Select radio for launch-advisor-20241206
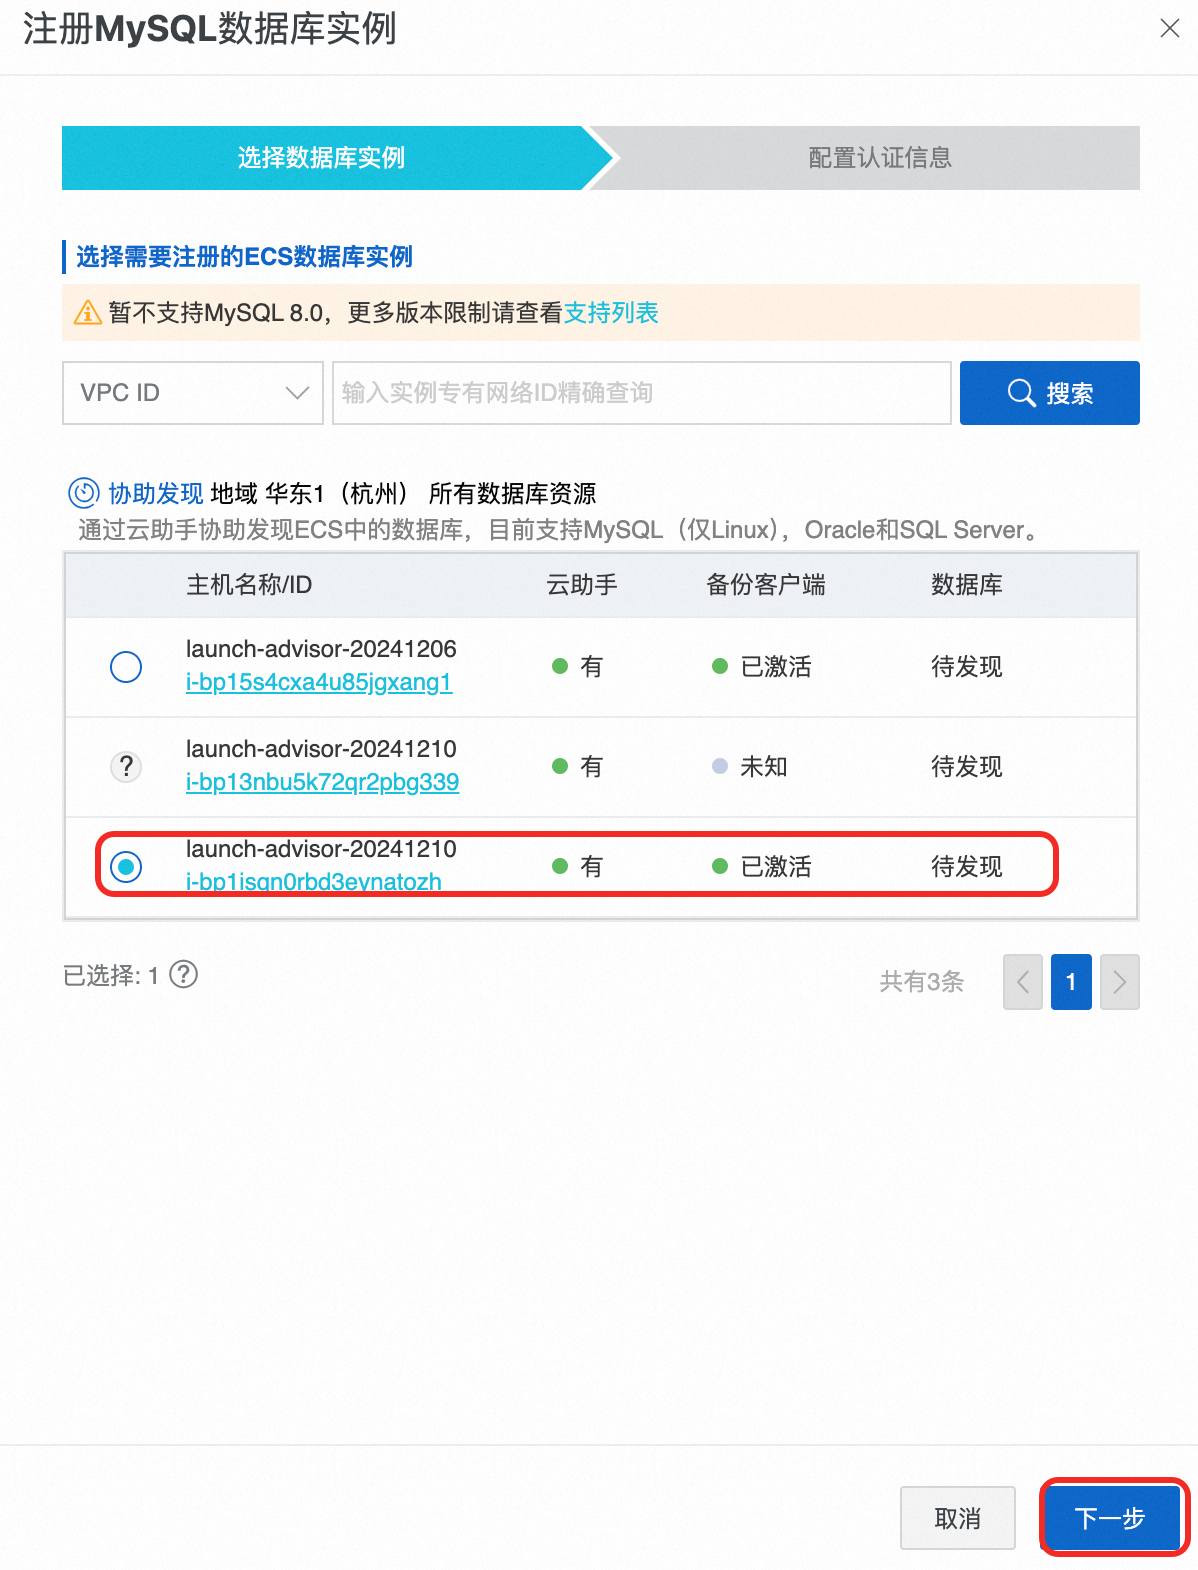This screenshot has height=1570, width=1198. click(x=126, y=667)
